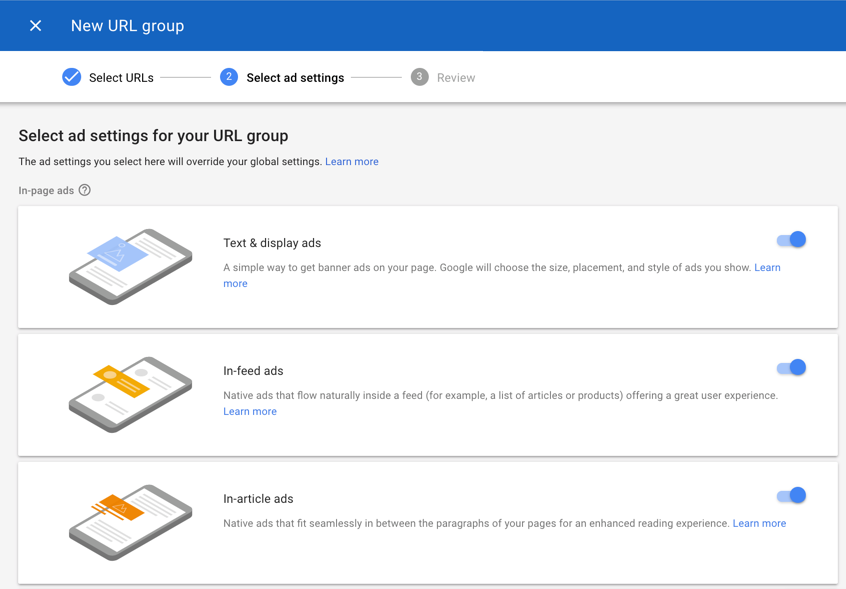Image resolution: width=846 pixels, height=589 pixels.
Task: Go back to the Select URLs step
Action: coord(121,78)
